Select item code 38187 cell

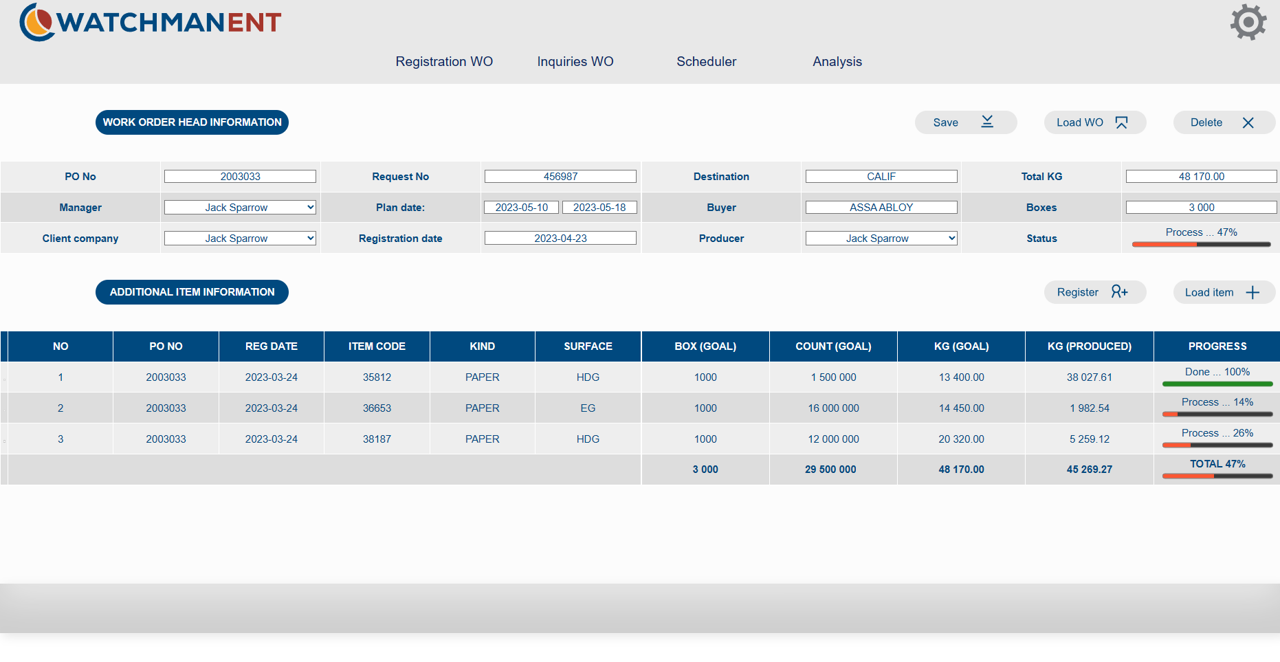(377, 439)
